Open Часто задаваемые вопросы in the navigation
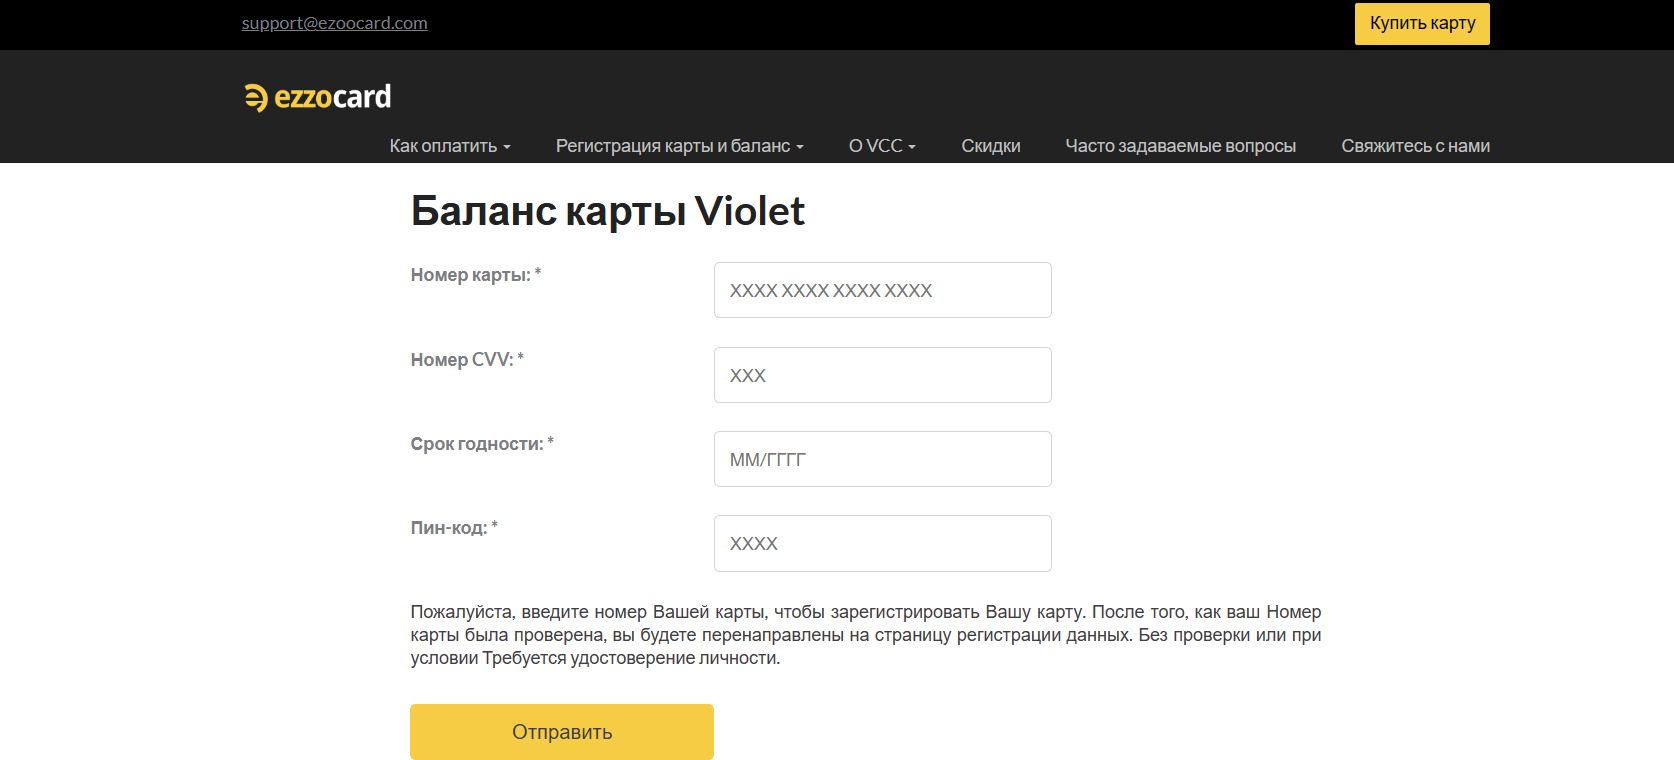The height and width of the screenshot is (760, 1674). tap(1180, 146)
